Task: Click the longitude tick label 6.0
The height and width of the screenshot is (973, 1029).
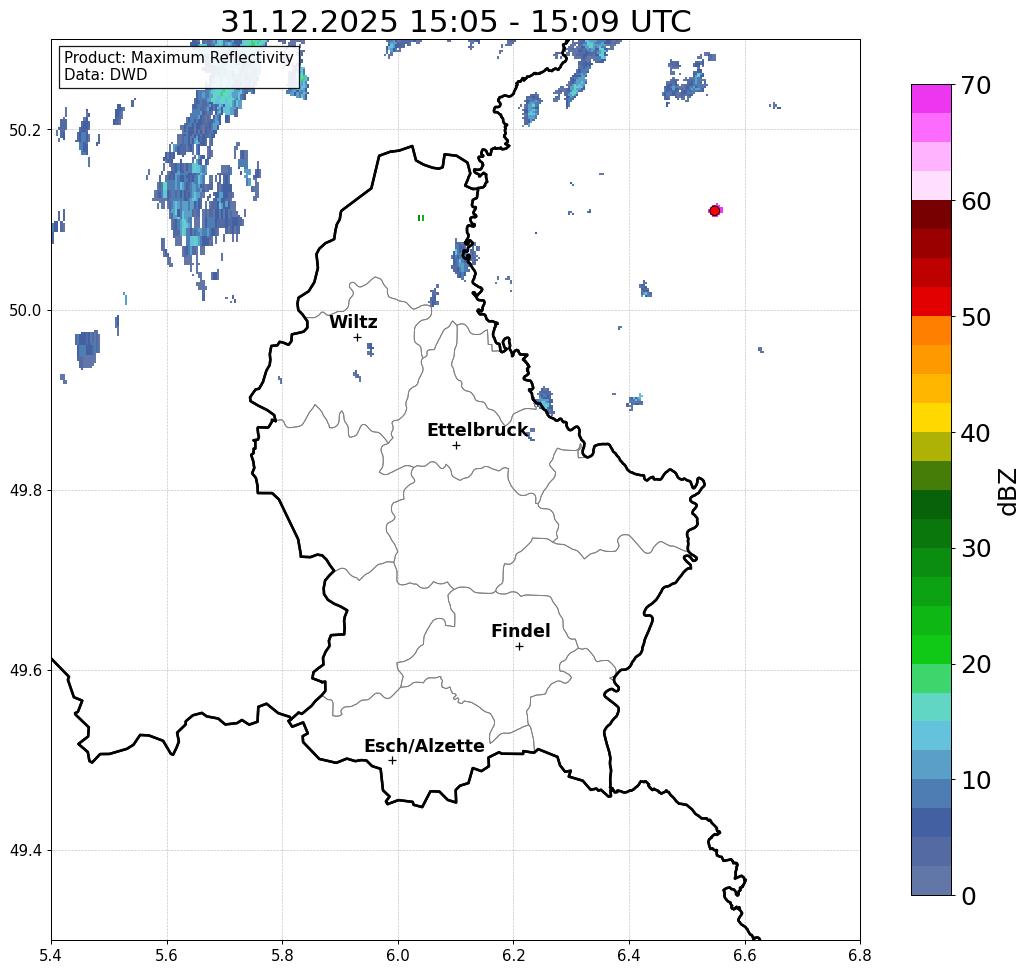Action: [x=398, y=955]
